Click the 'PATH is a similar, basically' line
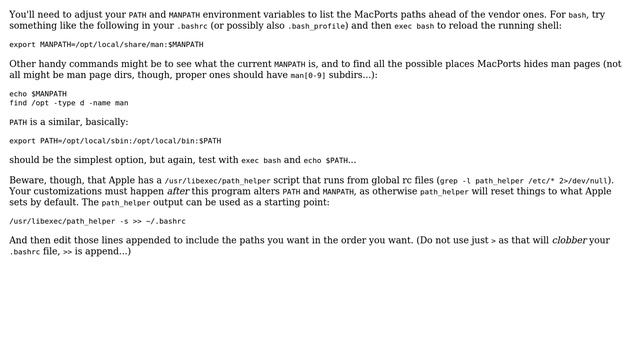 (x=69, y=122)
